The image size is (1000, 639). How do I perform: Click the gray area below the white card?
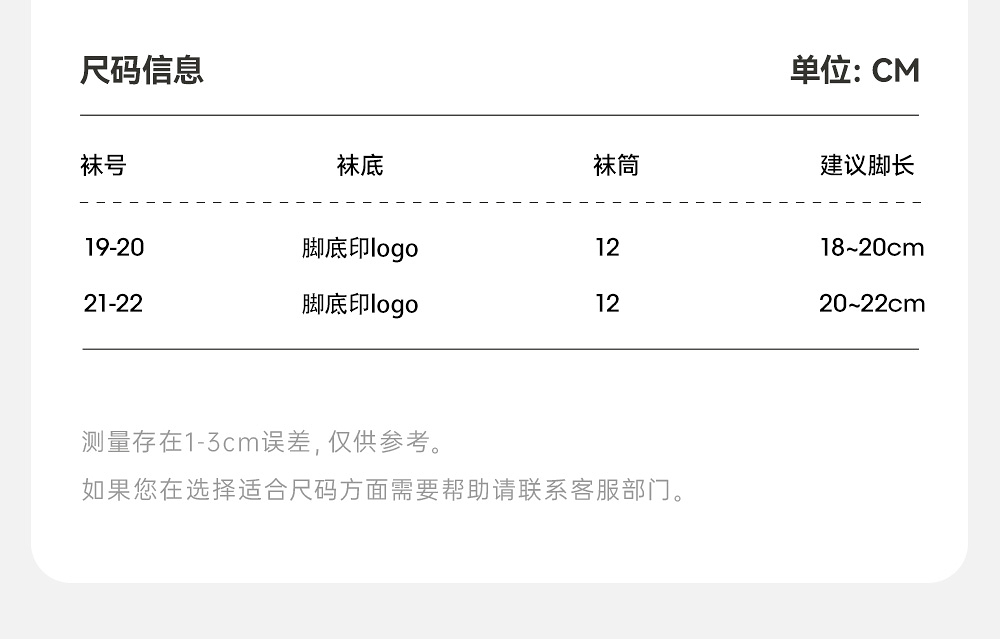(x=500, y=614)
